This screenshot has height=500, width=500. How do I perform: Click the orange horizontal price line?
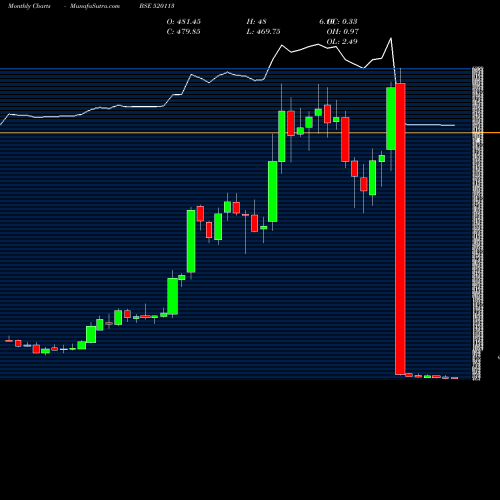coord(250,133)
